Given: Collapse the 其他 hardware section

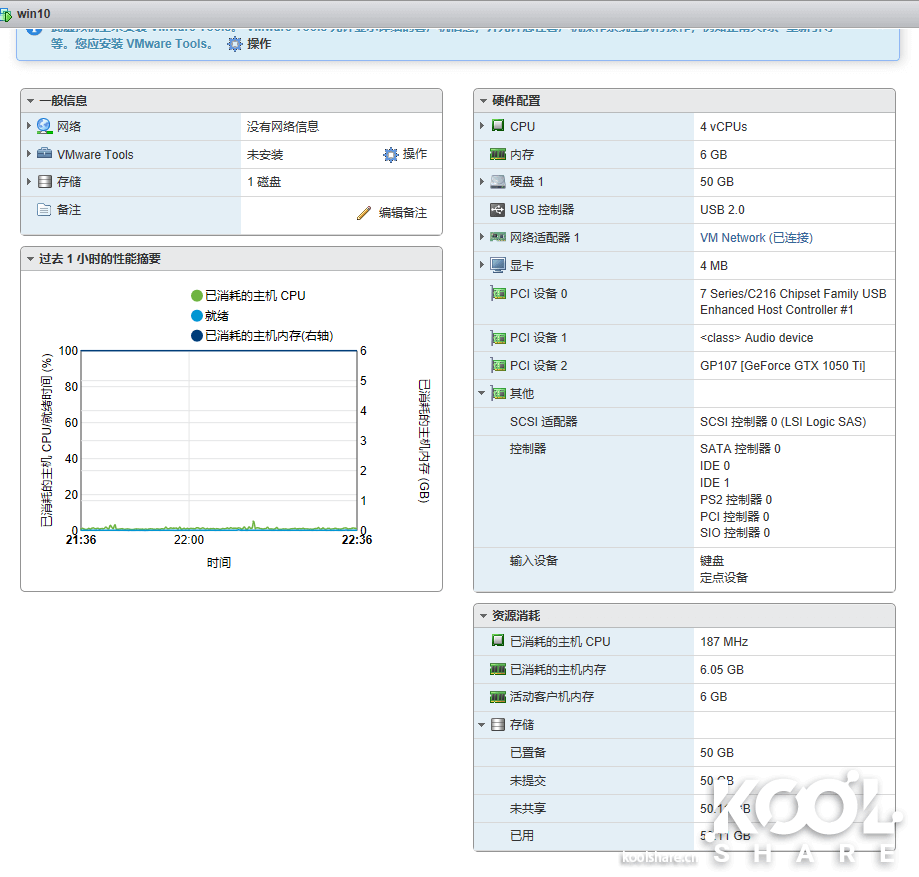Looking at the screenshot, I should (x=482, y=394).
